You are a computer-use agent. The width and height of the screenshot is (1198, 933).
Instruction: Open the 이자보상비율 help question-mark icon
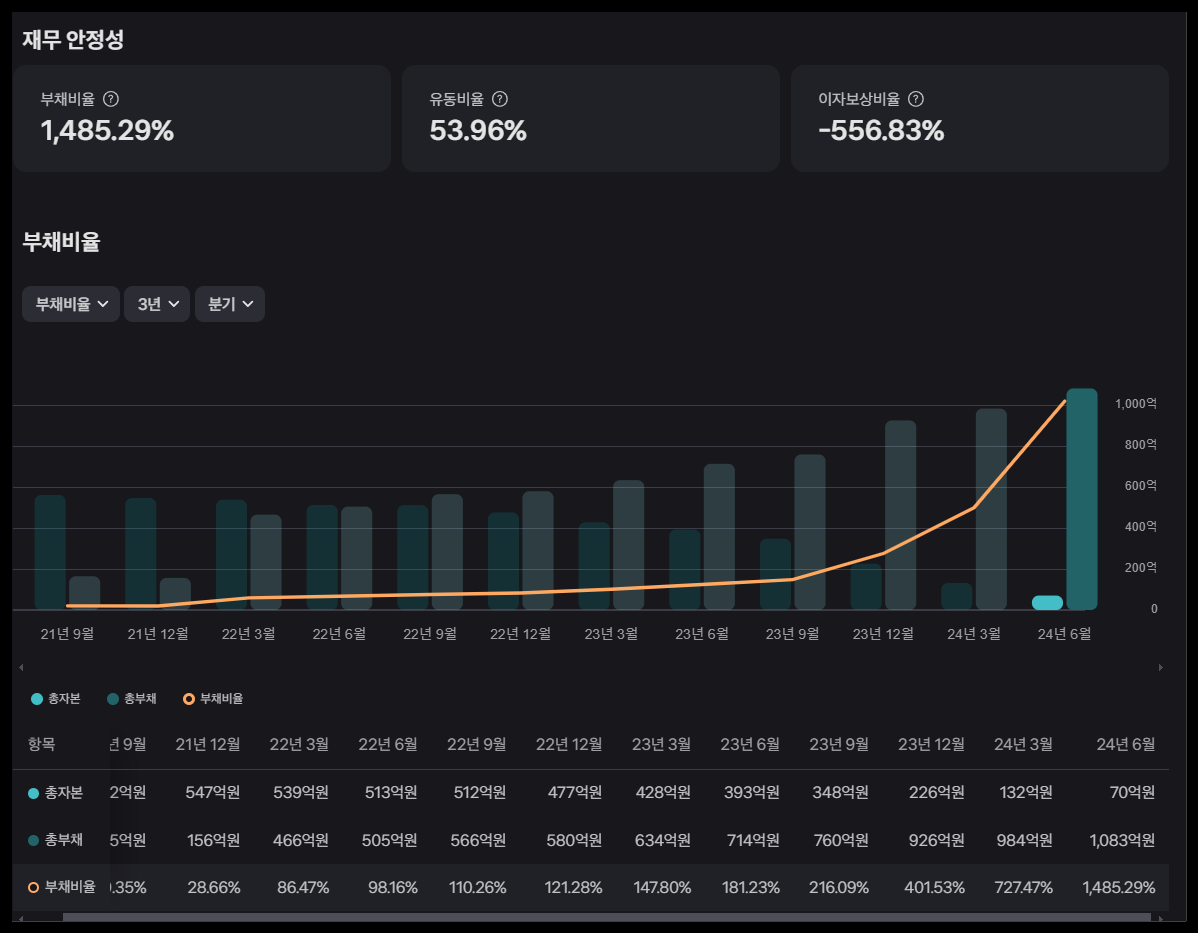(x=915, y=99)
